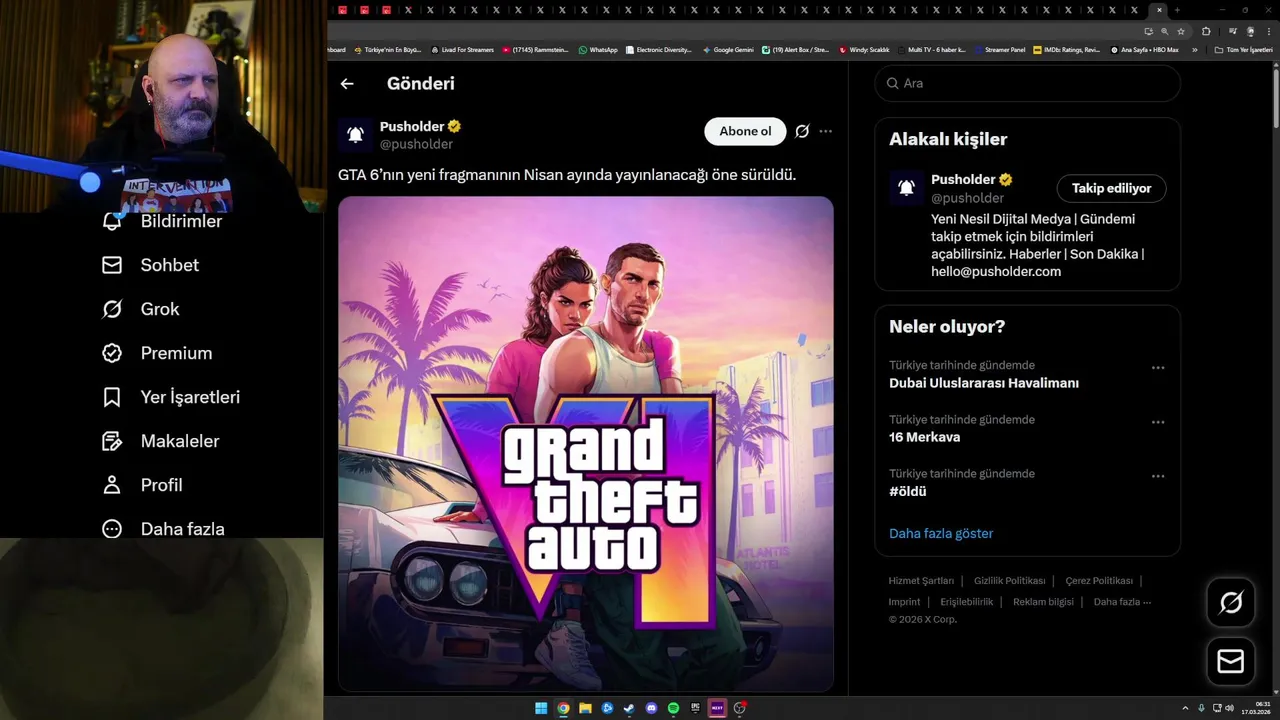Close the active browser tab
The height and width of the screenshot is (720, 1280).
(1159, 10)
